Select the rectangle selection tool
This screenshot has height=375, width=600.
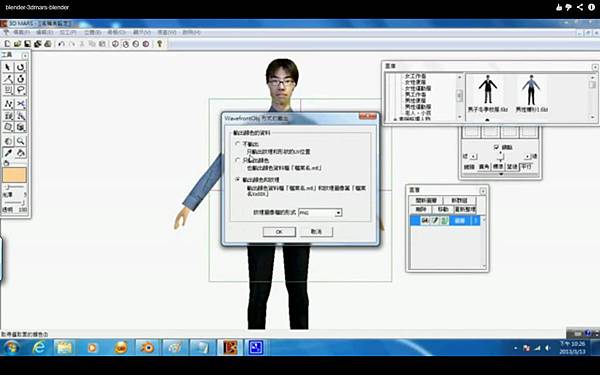[8, 91]
